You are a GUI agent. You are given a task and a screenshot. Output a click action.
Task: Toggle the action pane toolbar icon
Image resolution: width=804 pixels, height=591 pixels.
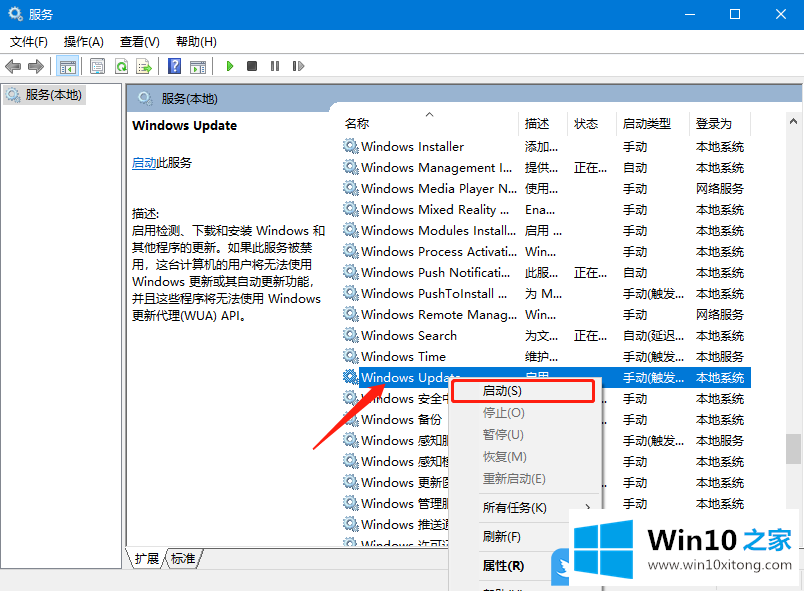click(197, 67)
